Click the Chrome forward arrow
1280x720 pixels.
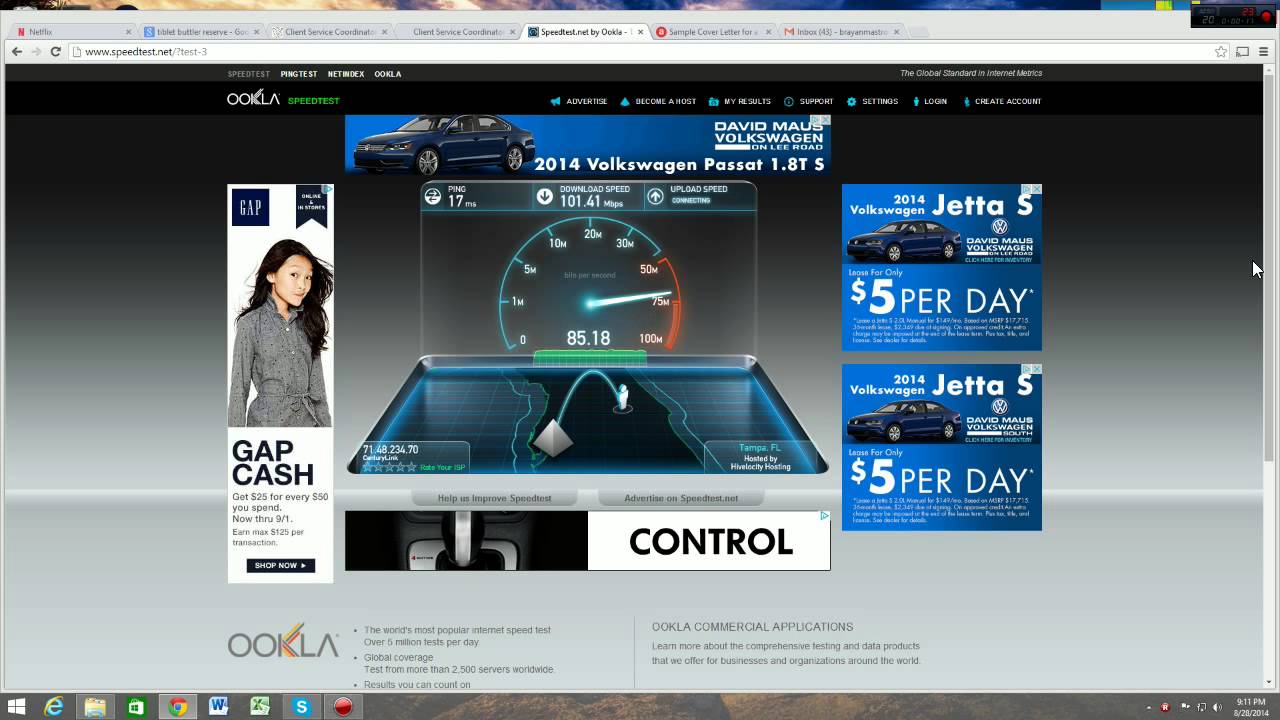point(36,51)
